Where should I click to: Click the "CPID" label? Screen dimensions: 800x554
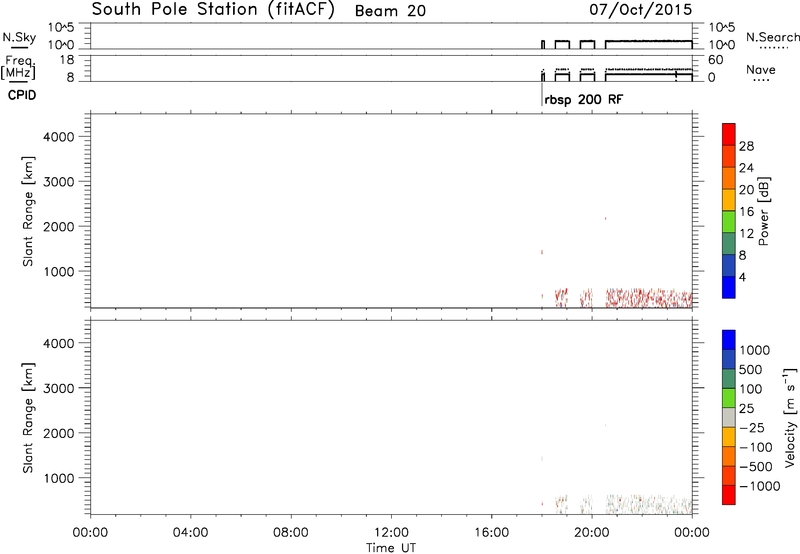coord(22,95)
